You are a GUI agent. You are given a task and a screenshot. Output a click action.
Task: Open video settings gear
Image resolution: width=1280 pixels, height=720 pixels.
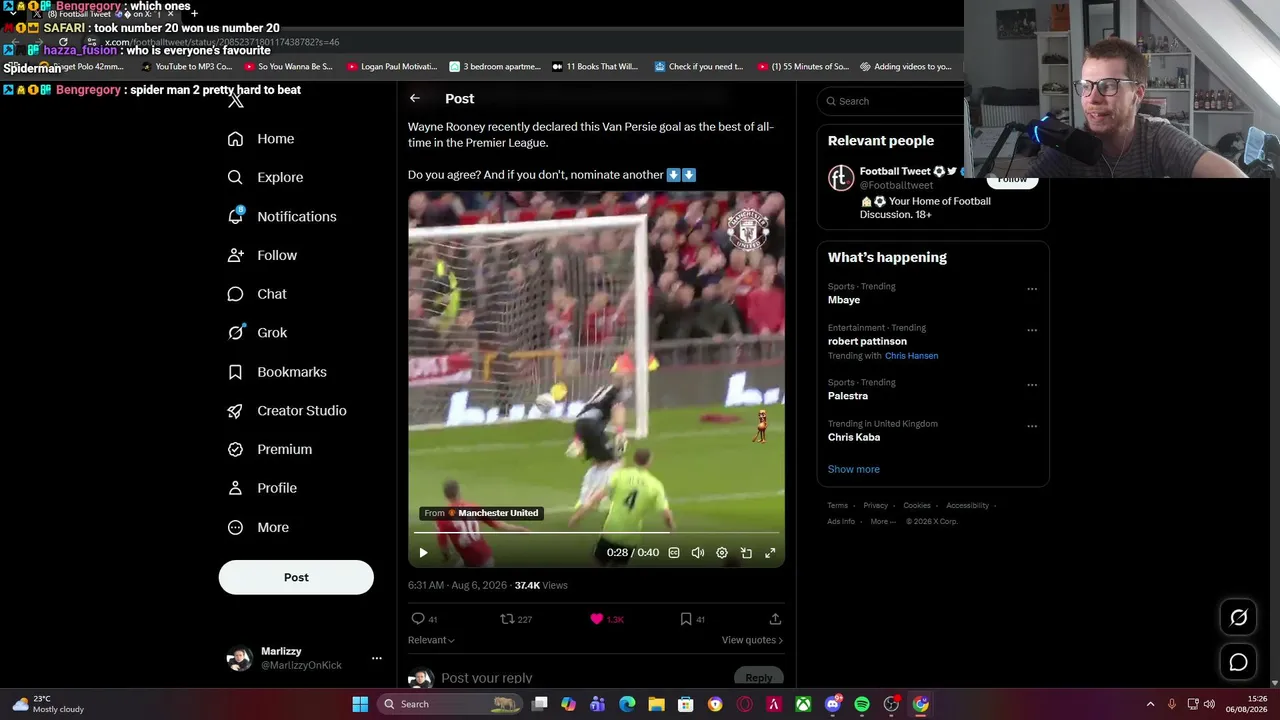click(x=722, y=553)
